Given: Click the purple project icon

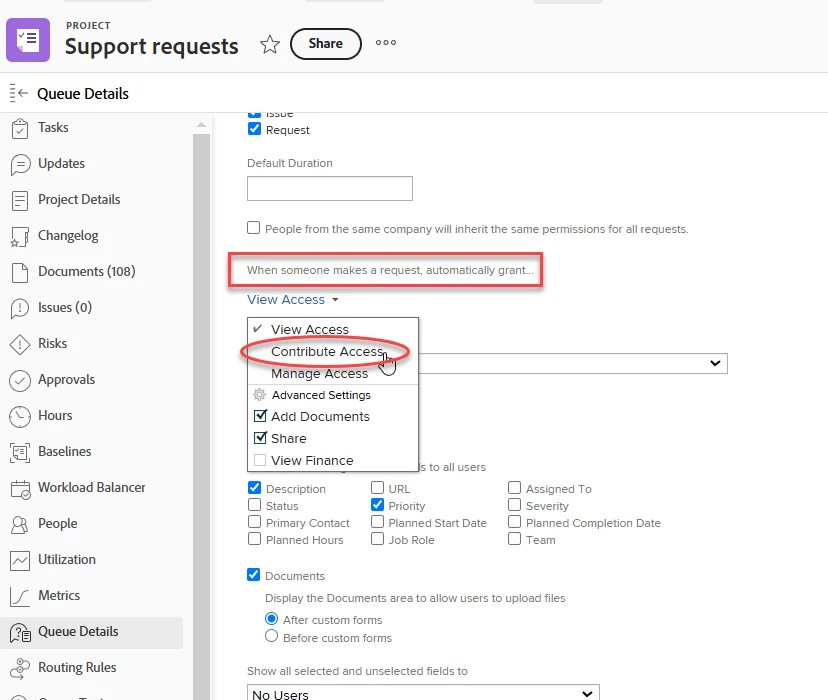Looking at the screenshot, I should click(x=28, y=40).
